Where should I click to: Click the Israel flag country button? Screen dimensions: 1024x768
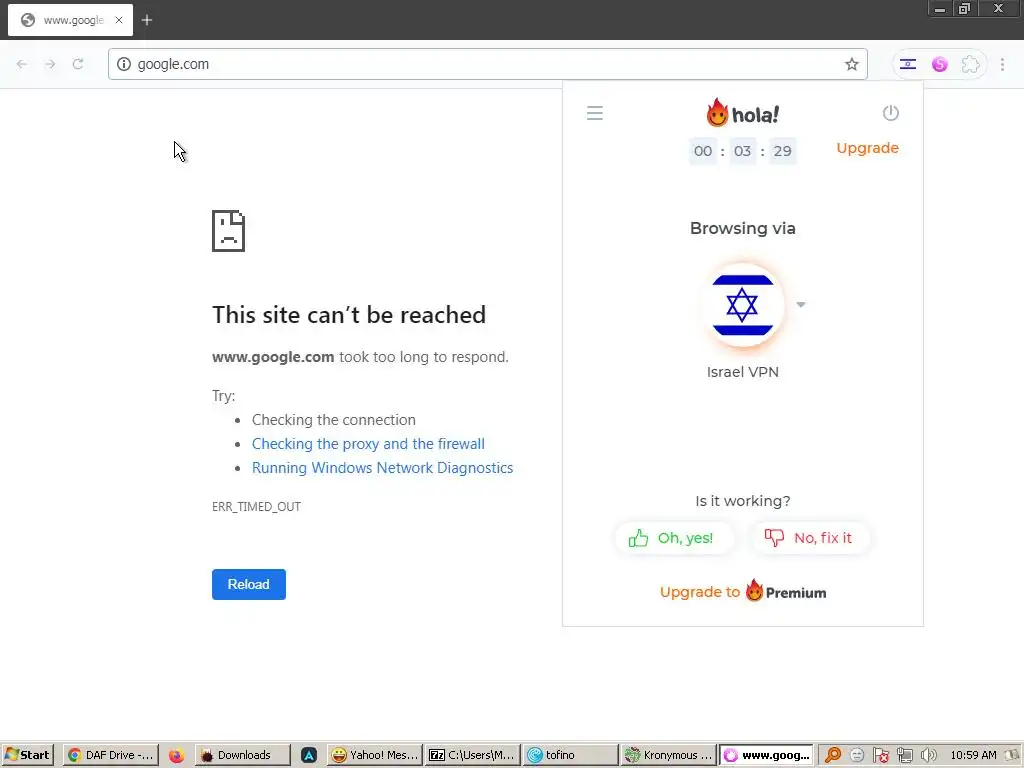pyautogui.click(x=743, y=305)
